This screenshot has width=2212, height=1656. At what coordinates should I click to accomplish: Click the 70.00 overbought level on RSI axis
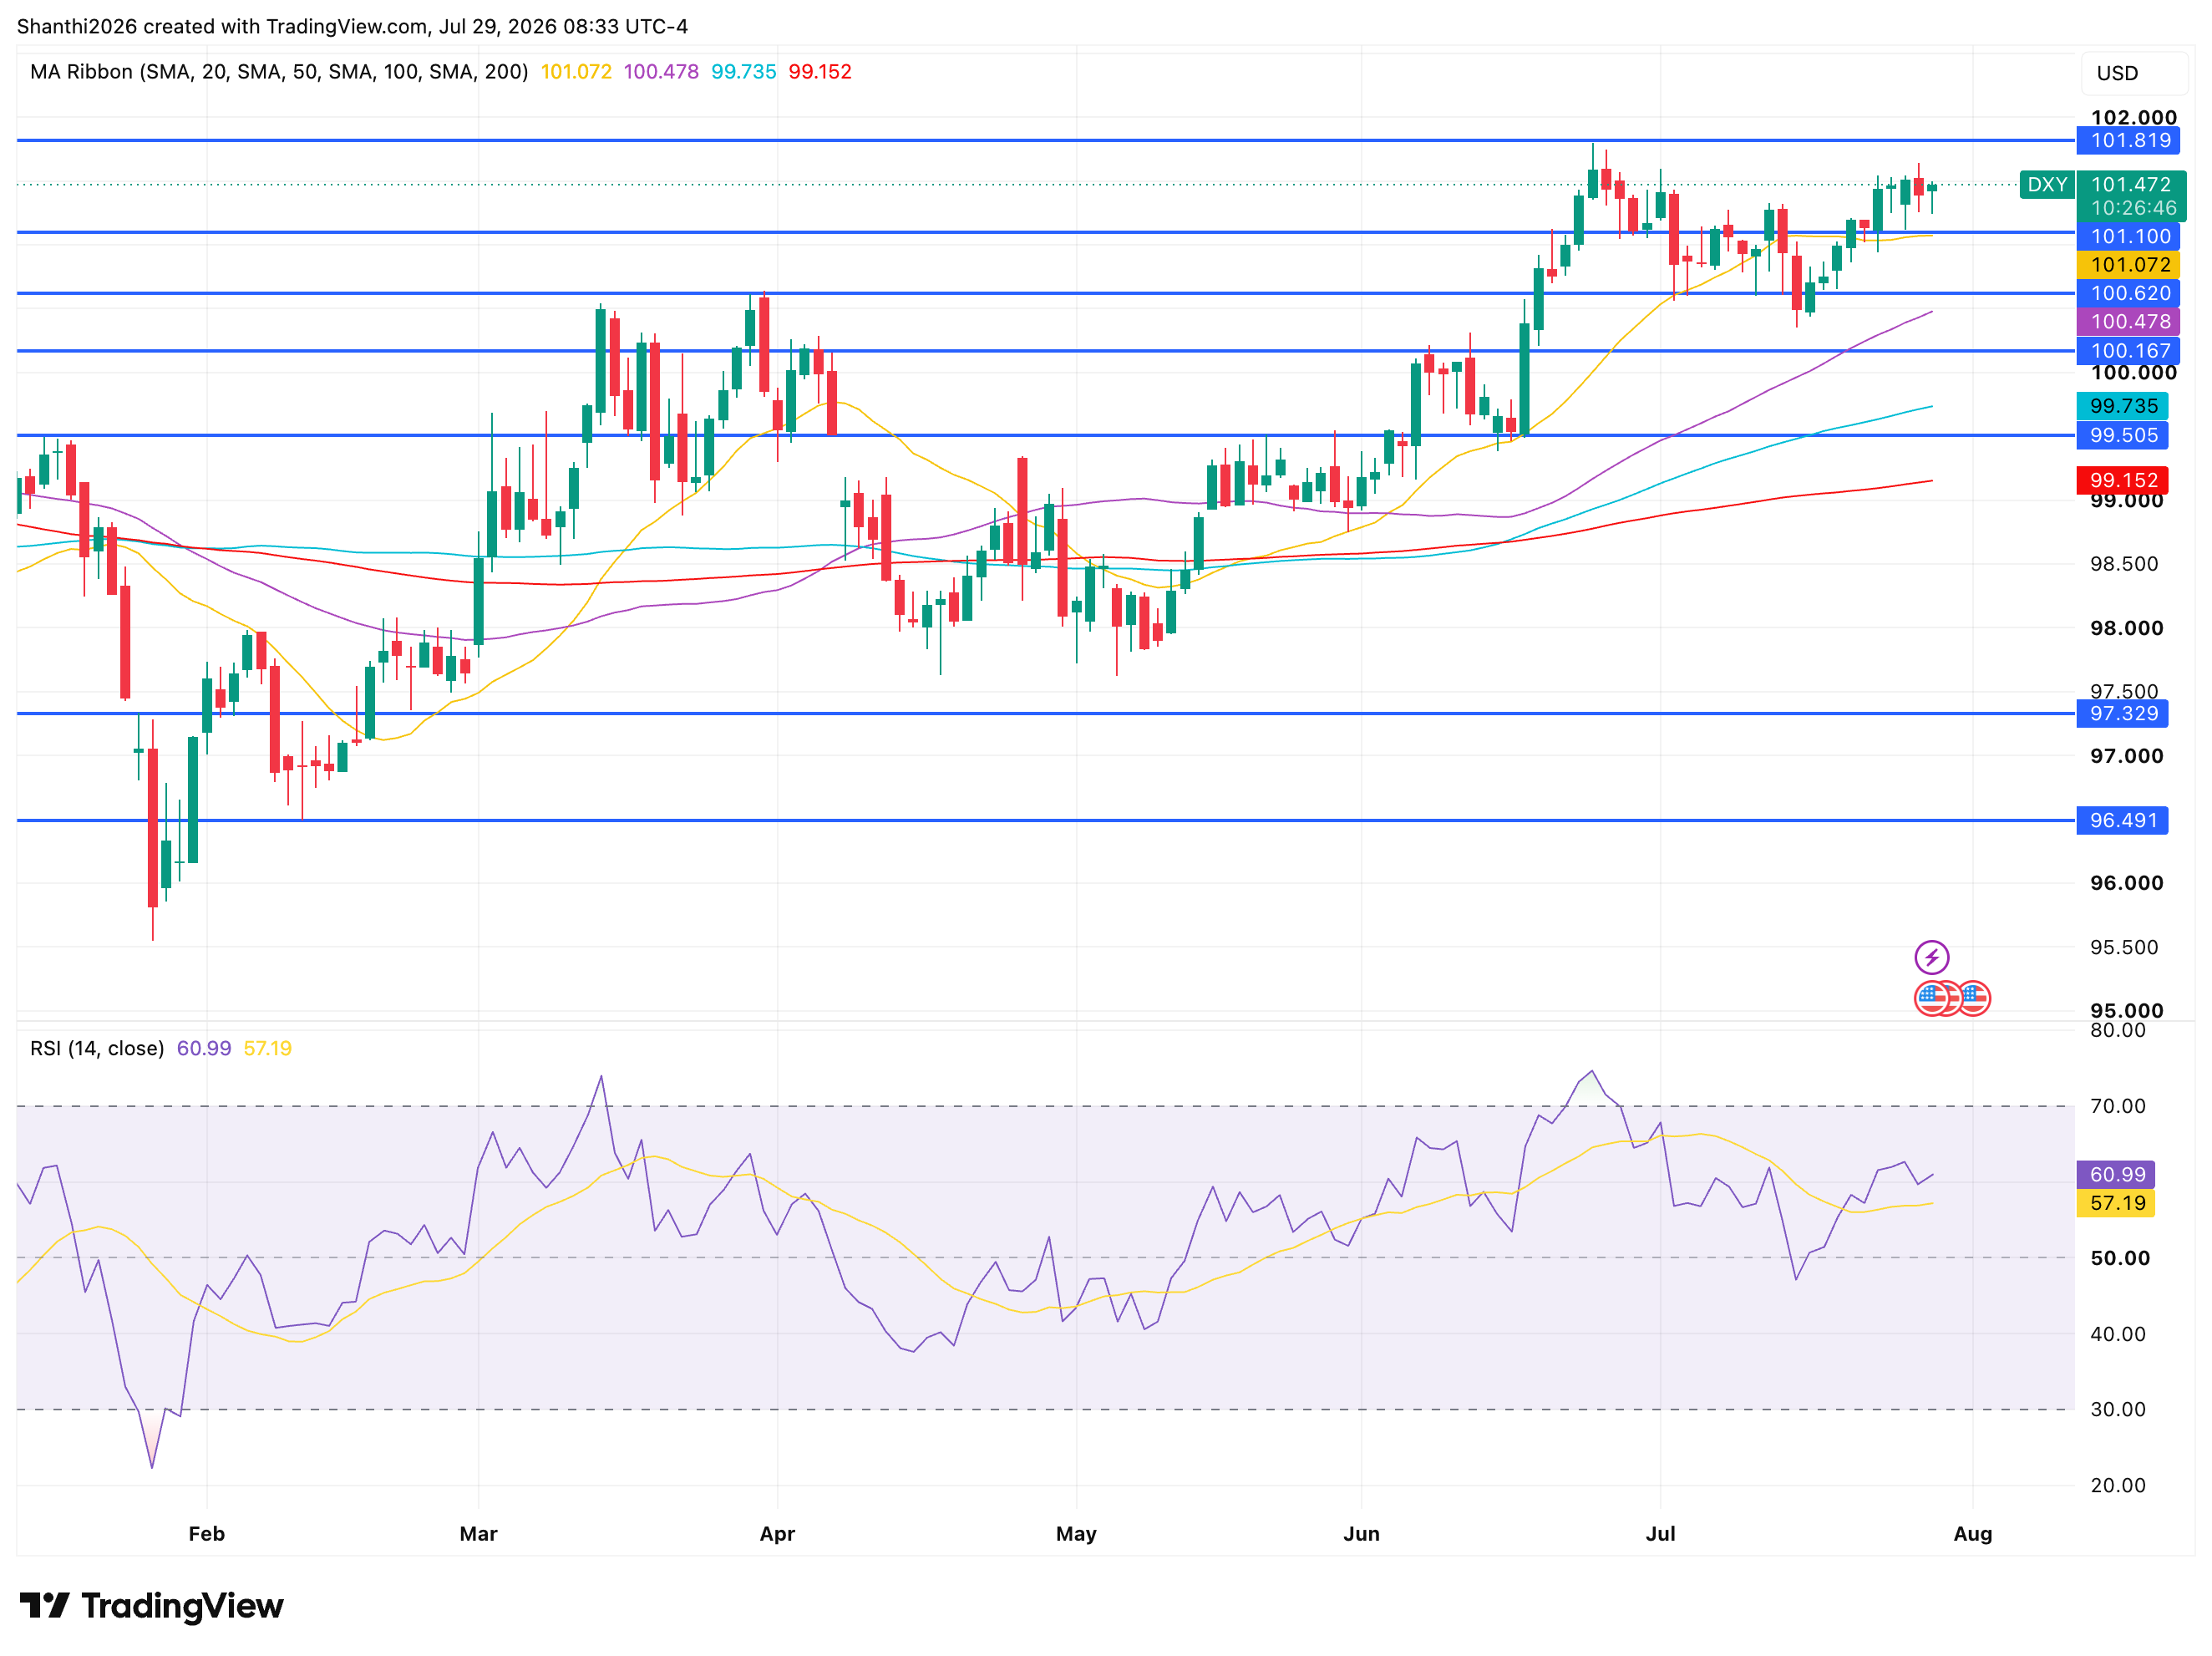(2117, 1106)
